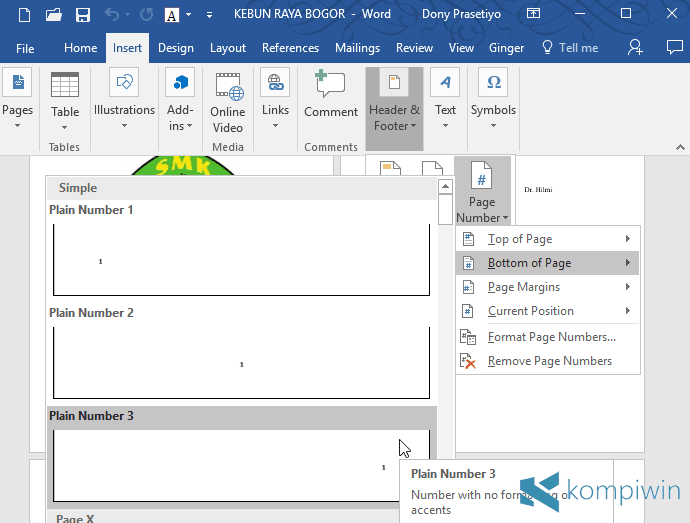The image size is (690, 523).
Task: Switch to the Home tab
Action: (81, 48)
